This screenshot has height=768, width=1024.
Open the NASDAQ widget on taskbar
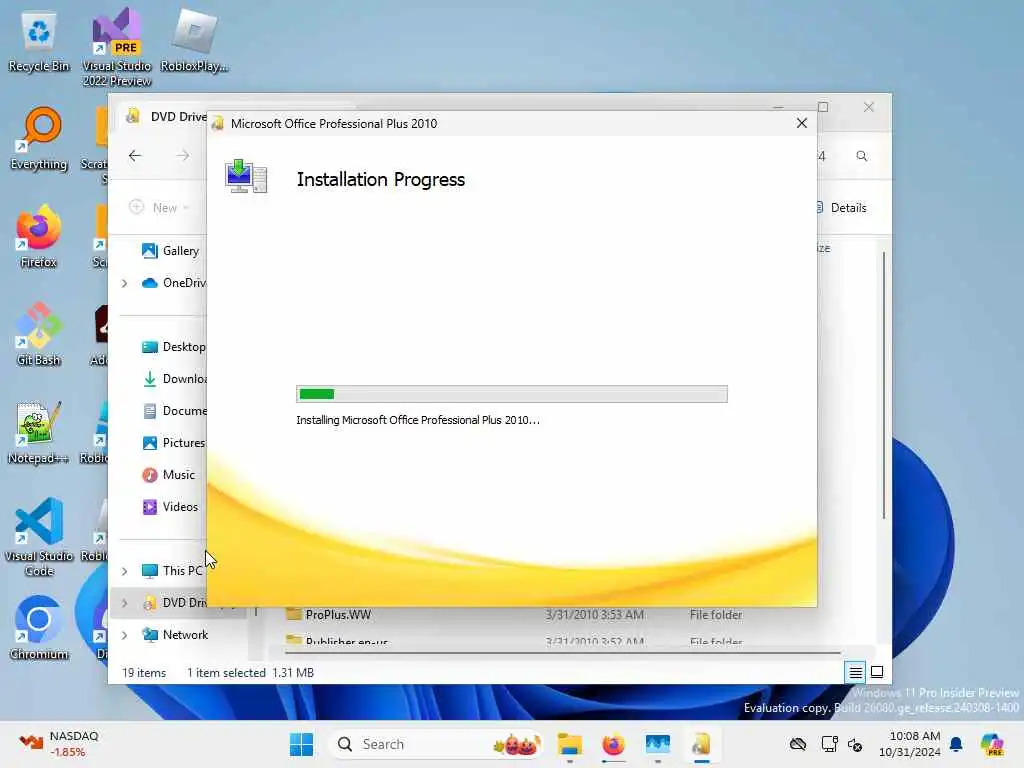click(x=59, y=744)
